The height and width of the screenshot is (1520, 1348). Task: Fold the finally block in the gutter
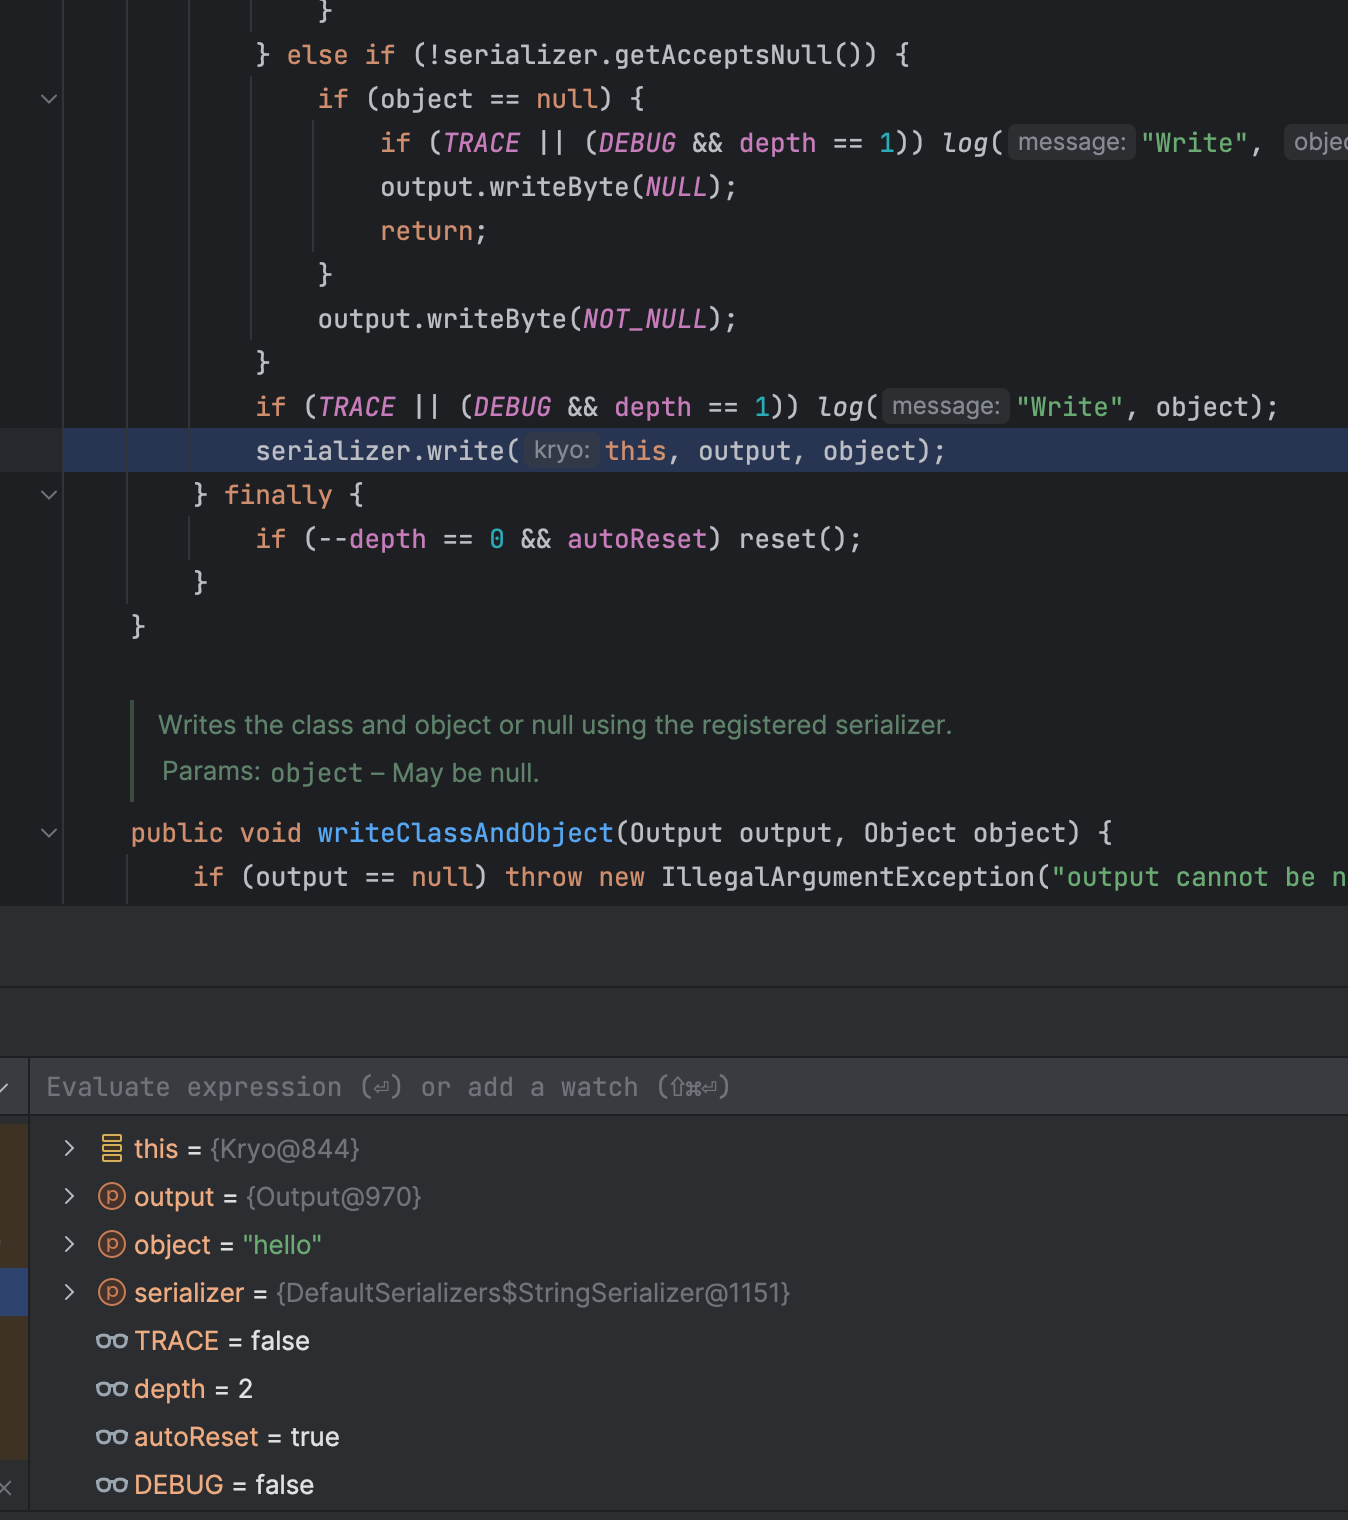[49, 495]
